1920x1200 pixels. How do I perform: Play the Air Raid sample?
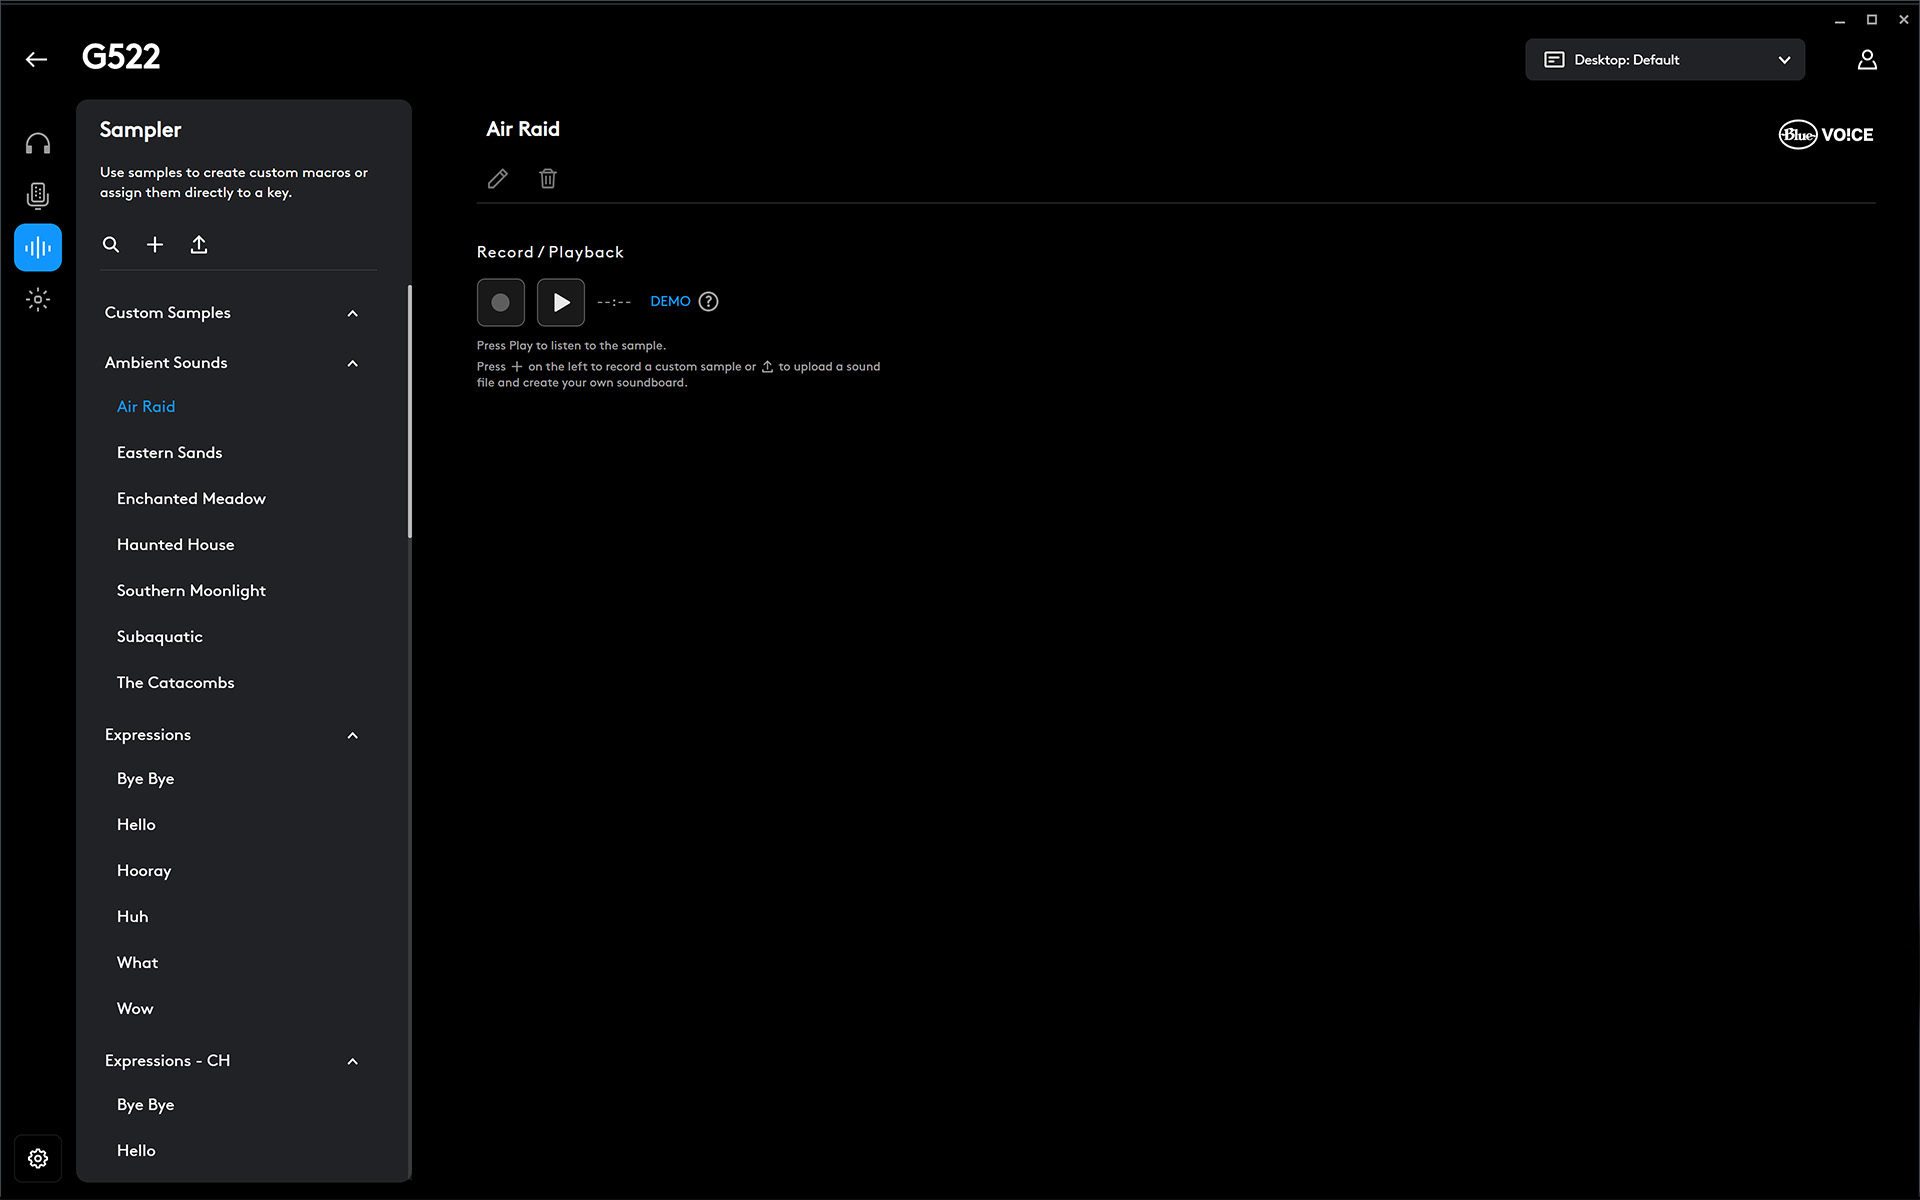561,302
